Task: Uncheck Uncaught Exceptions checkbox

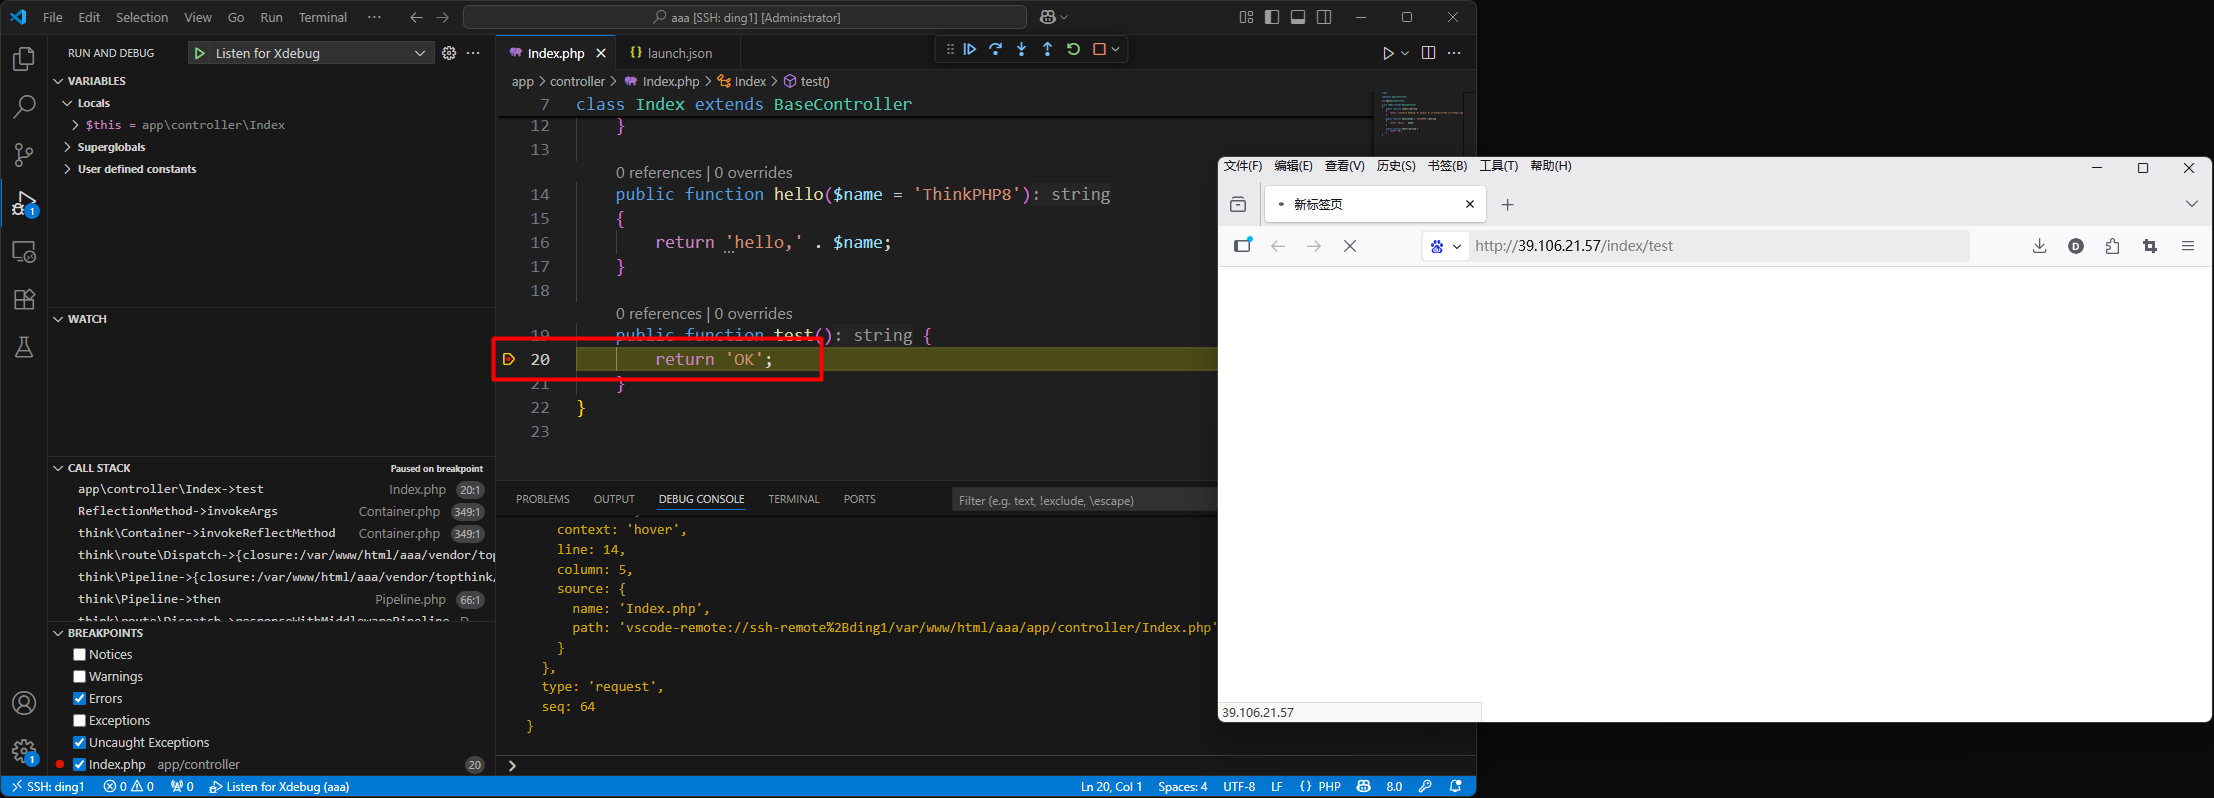Action: [x=79, y=743]
